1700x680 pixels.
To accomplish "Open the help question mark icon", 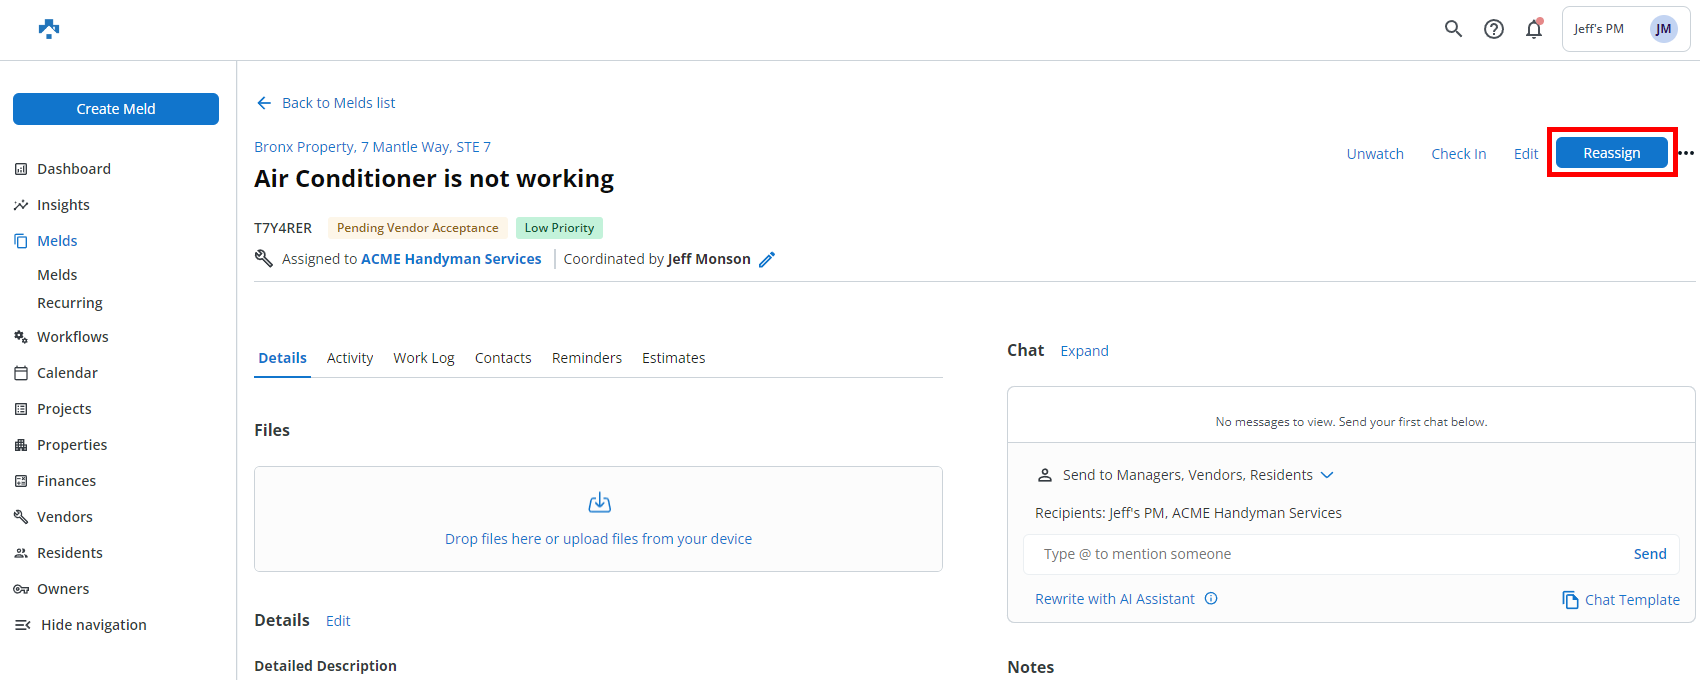I will [x=1494, y=29].
